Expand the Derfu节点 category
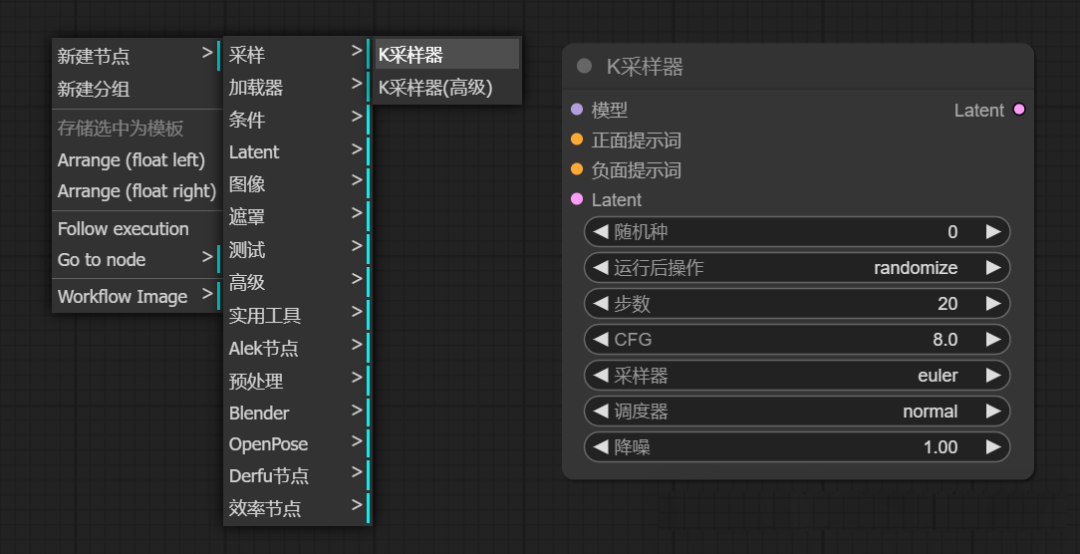The width and height of the screenshot is (1080, 554). (x=298, y=475)
